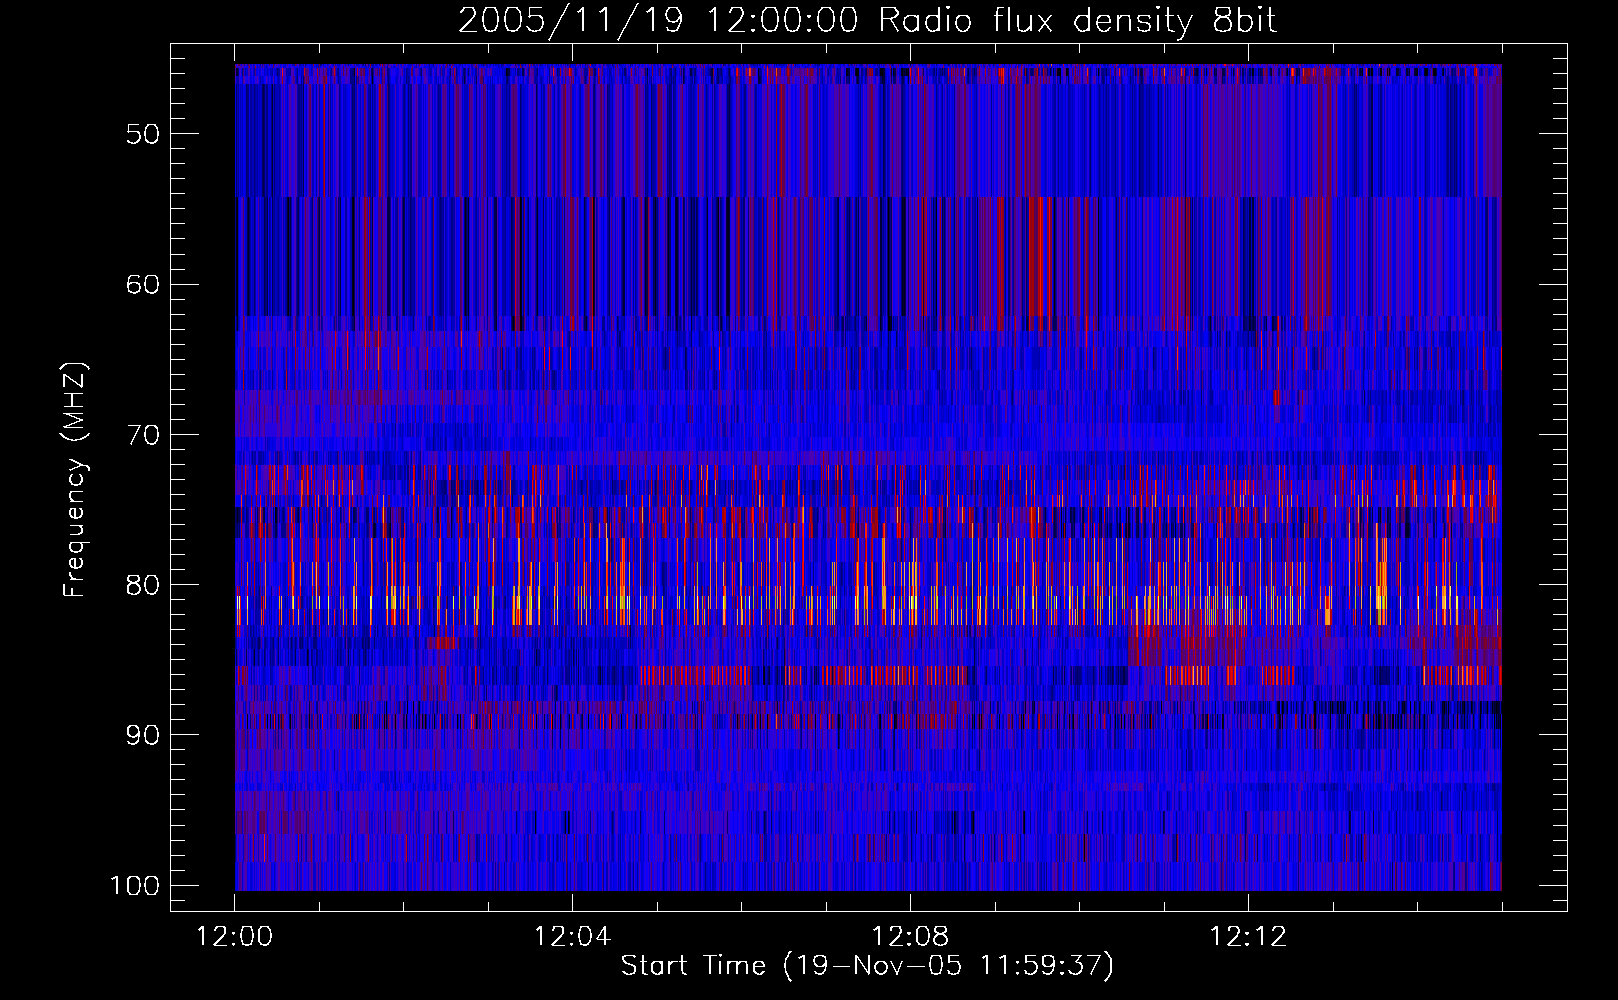This screenshot has width=1618, height=1000.
Task: Select the 50 frequency tick label
Action: 143,134
